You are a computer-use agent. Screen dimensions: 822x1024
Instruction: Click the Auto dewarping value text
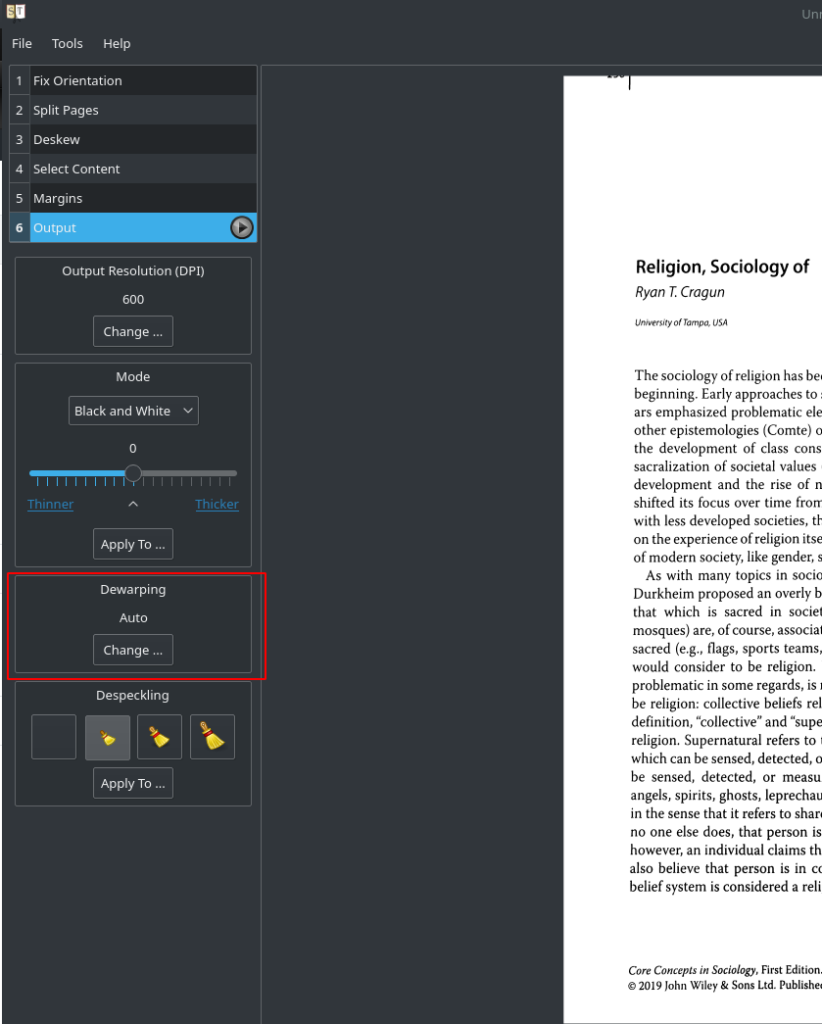click(x=133, y=618)
